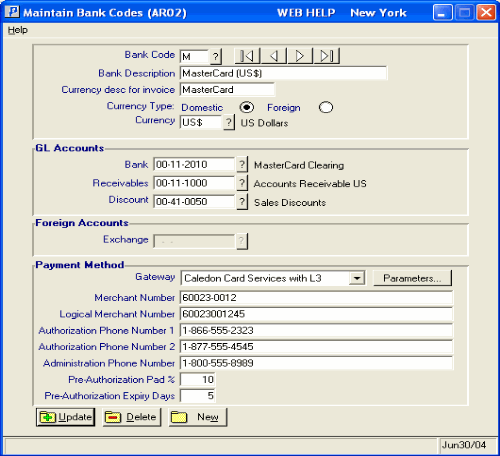Click the New button
Screen dimensions: 500x456
(x=198, y=417)
